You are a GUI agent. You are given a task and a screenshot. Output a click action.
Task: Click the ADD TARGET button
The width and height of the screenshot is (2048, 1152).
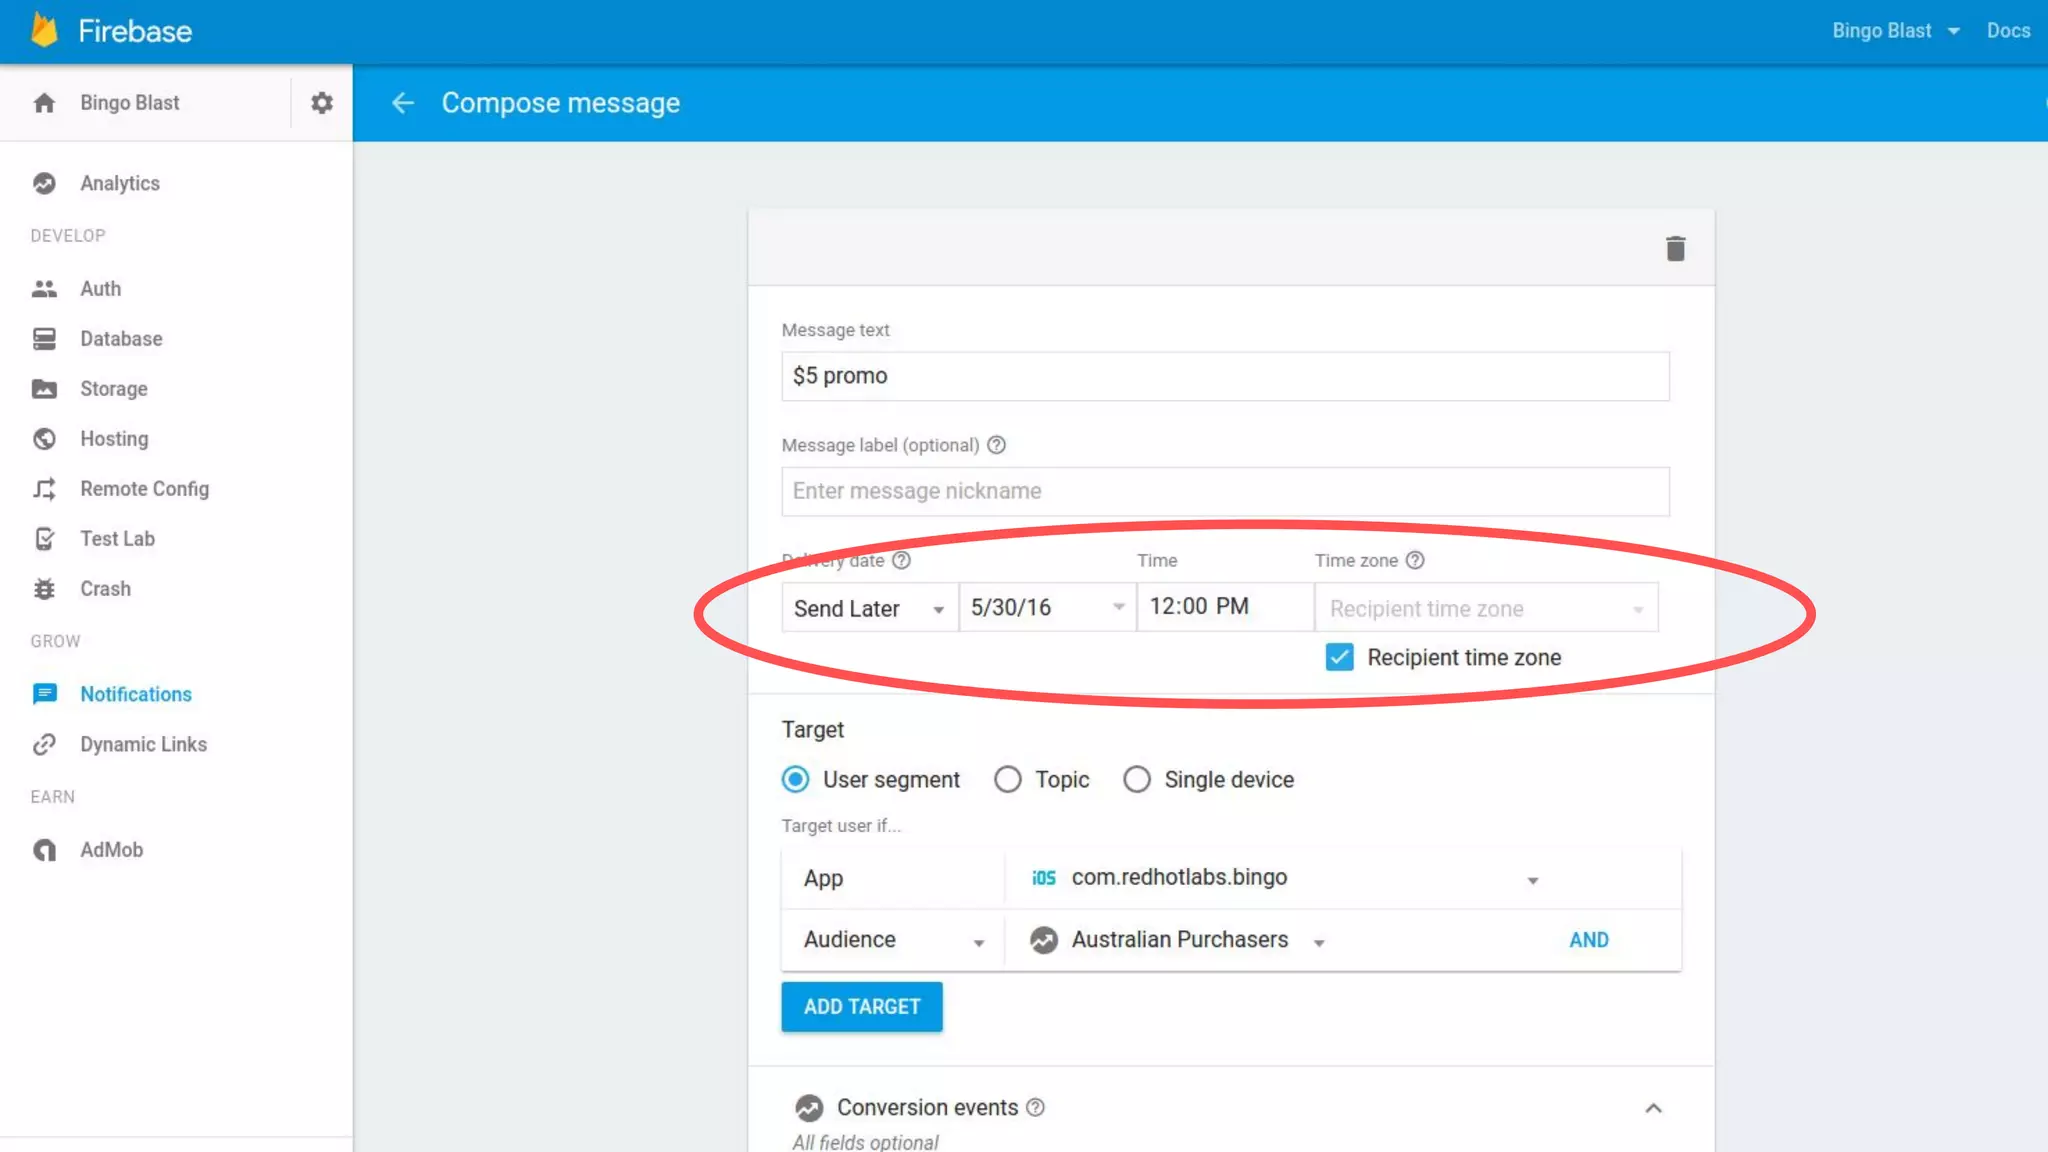coord(861,1007)
